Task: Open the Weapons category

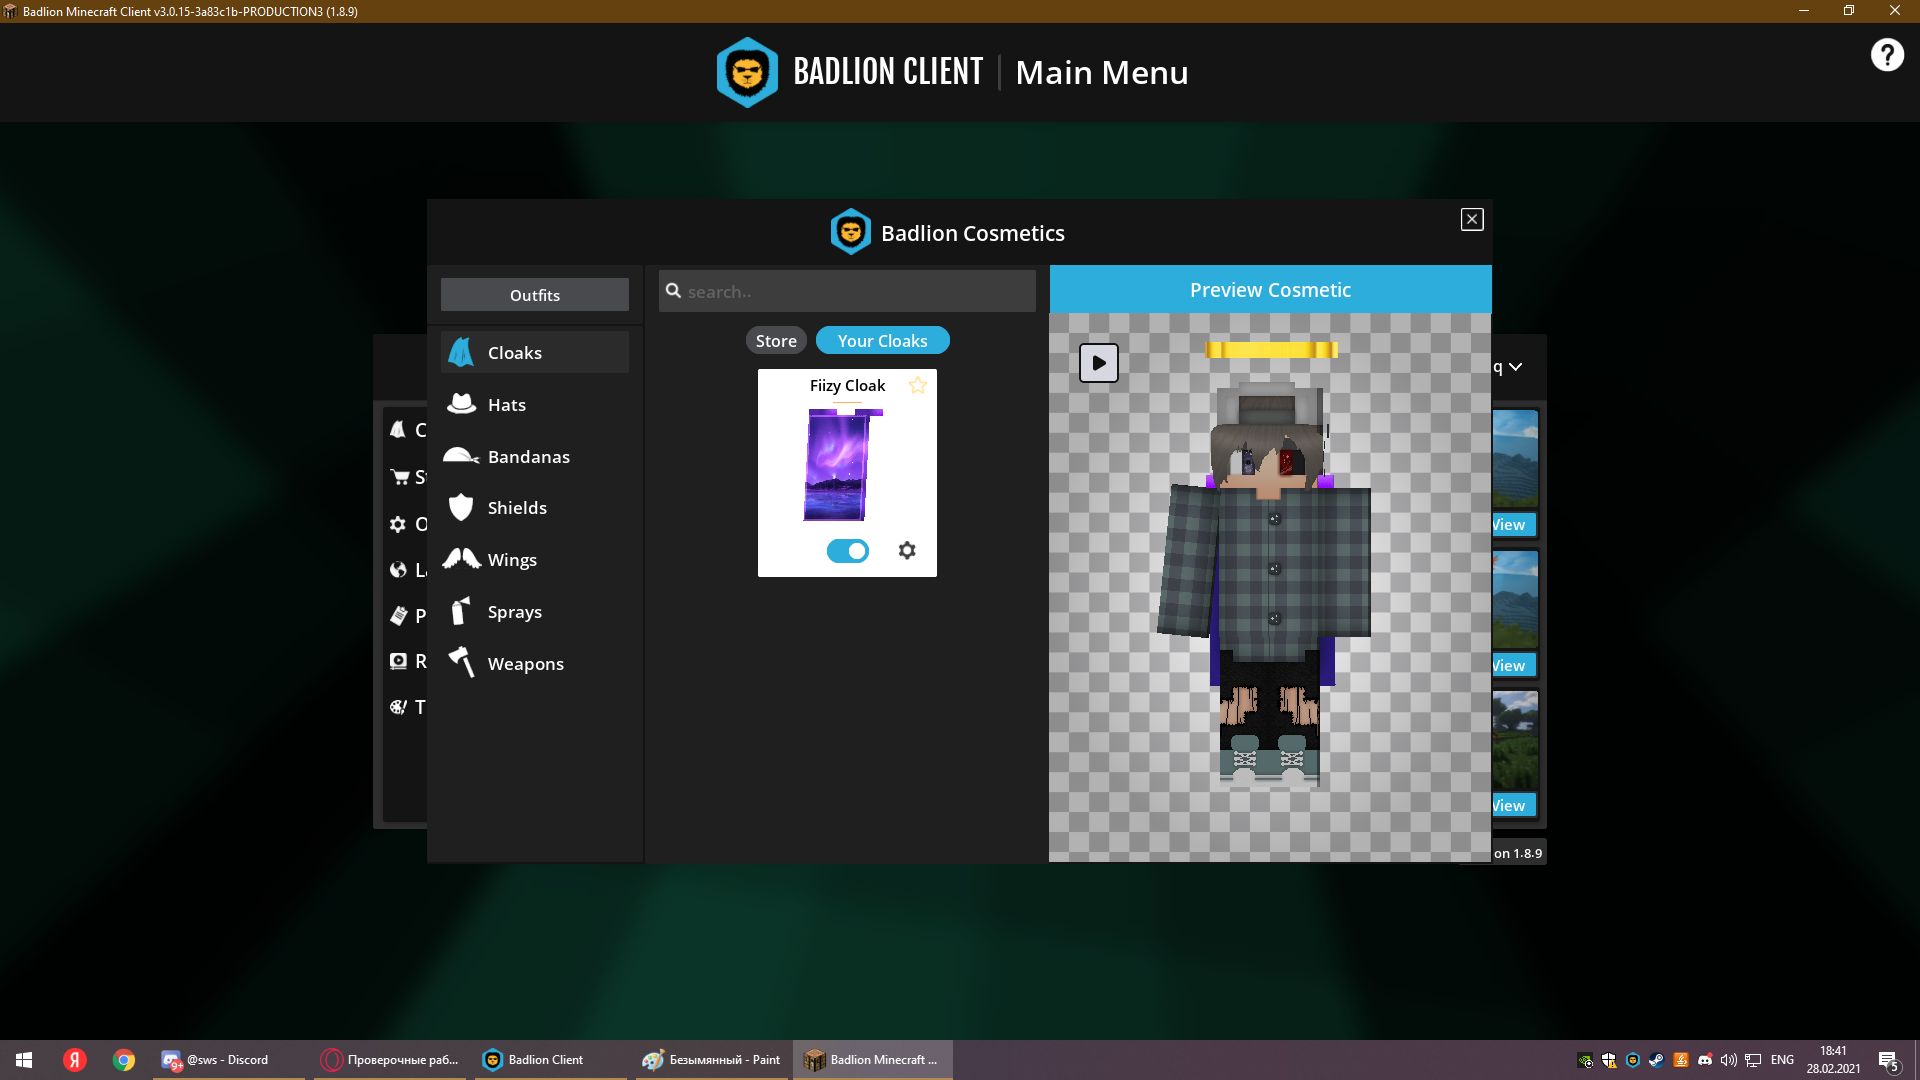Action: pos(535,664)
